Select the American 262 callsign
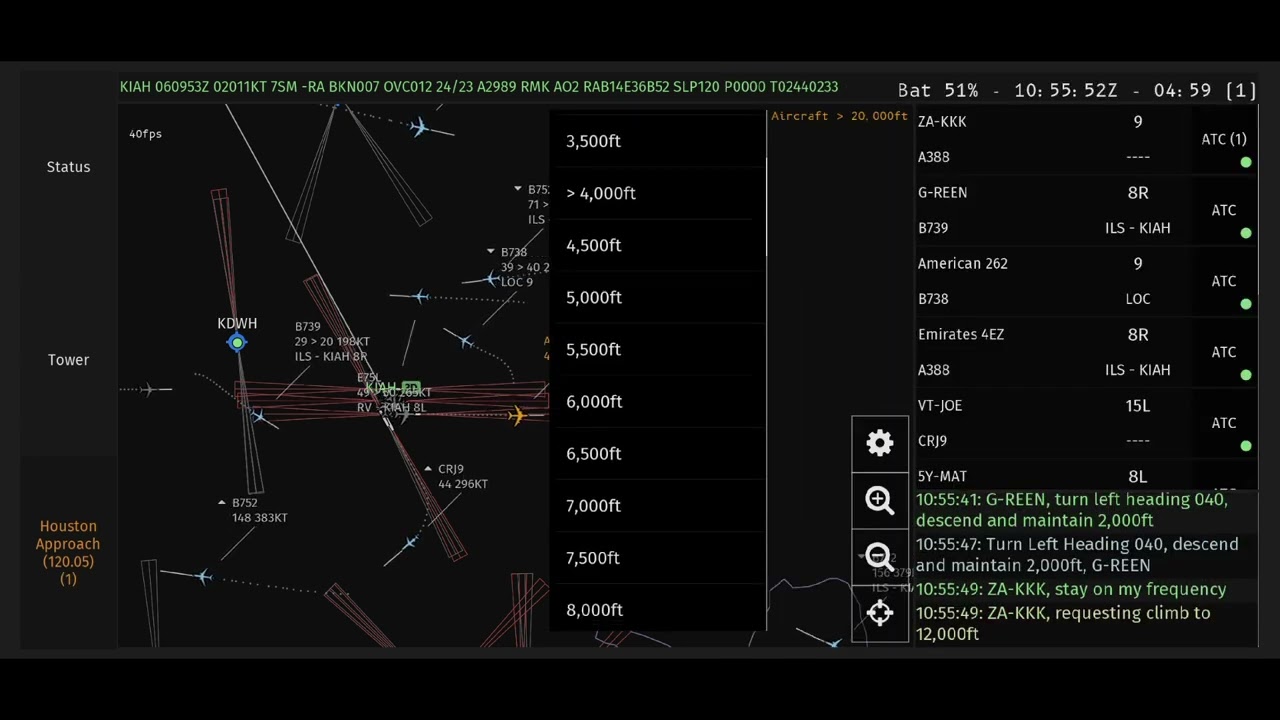Image resolution: width=1280 pixels, height=720 pixels. [x=963, y=264]
